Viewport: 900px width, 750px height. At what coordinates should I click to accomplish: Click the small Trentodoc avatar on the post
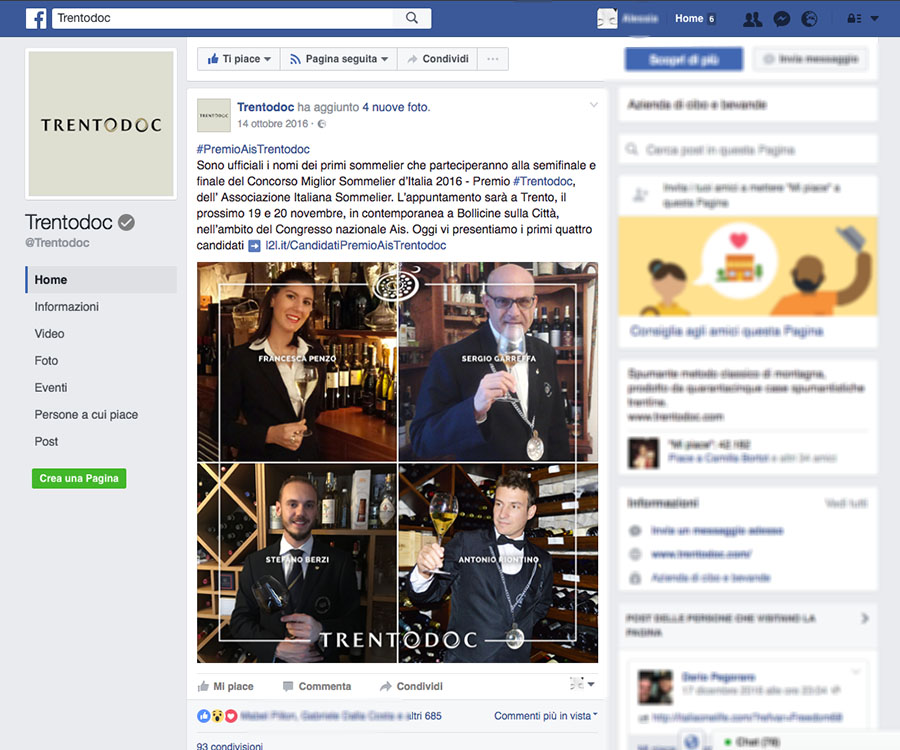pos(214,115)
